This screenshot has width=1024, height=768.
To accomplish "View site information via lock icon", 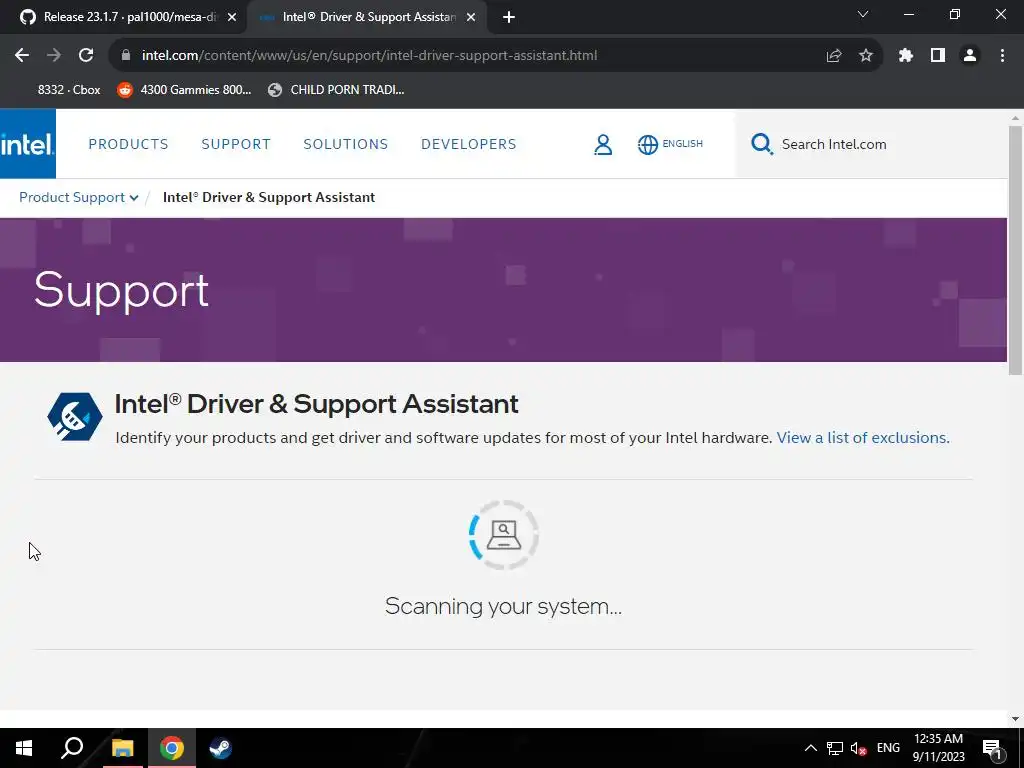I will coord(126,56).
